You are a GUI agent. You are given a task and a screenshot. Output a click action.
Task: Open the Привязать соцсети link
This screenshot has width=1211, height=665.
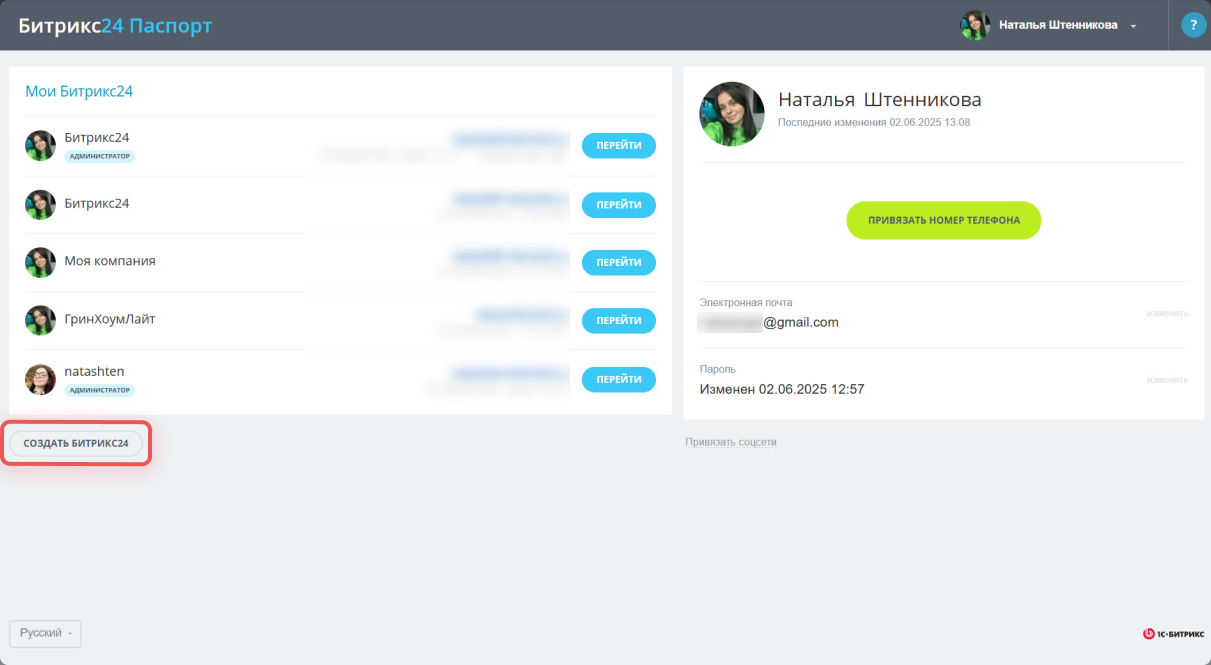731,442
